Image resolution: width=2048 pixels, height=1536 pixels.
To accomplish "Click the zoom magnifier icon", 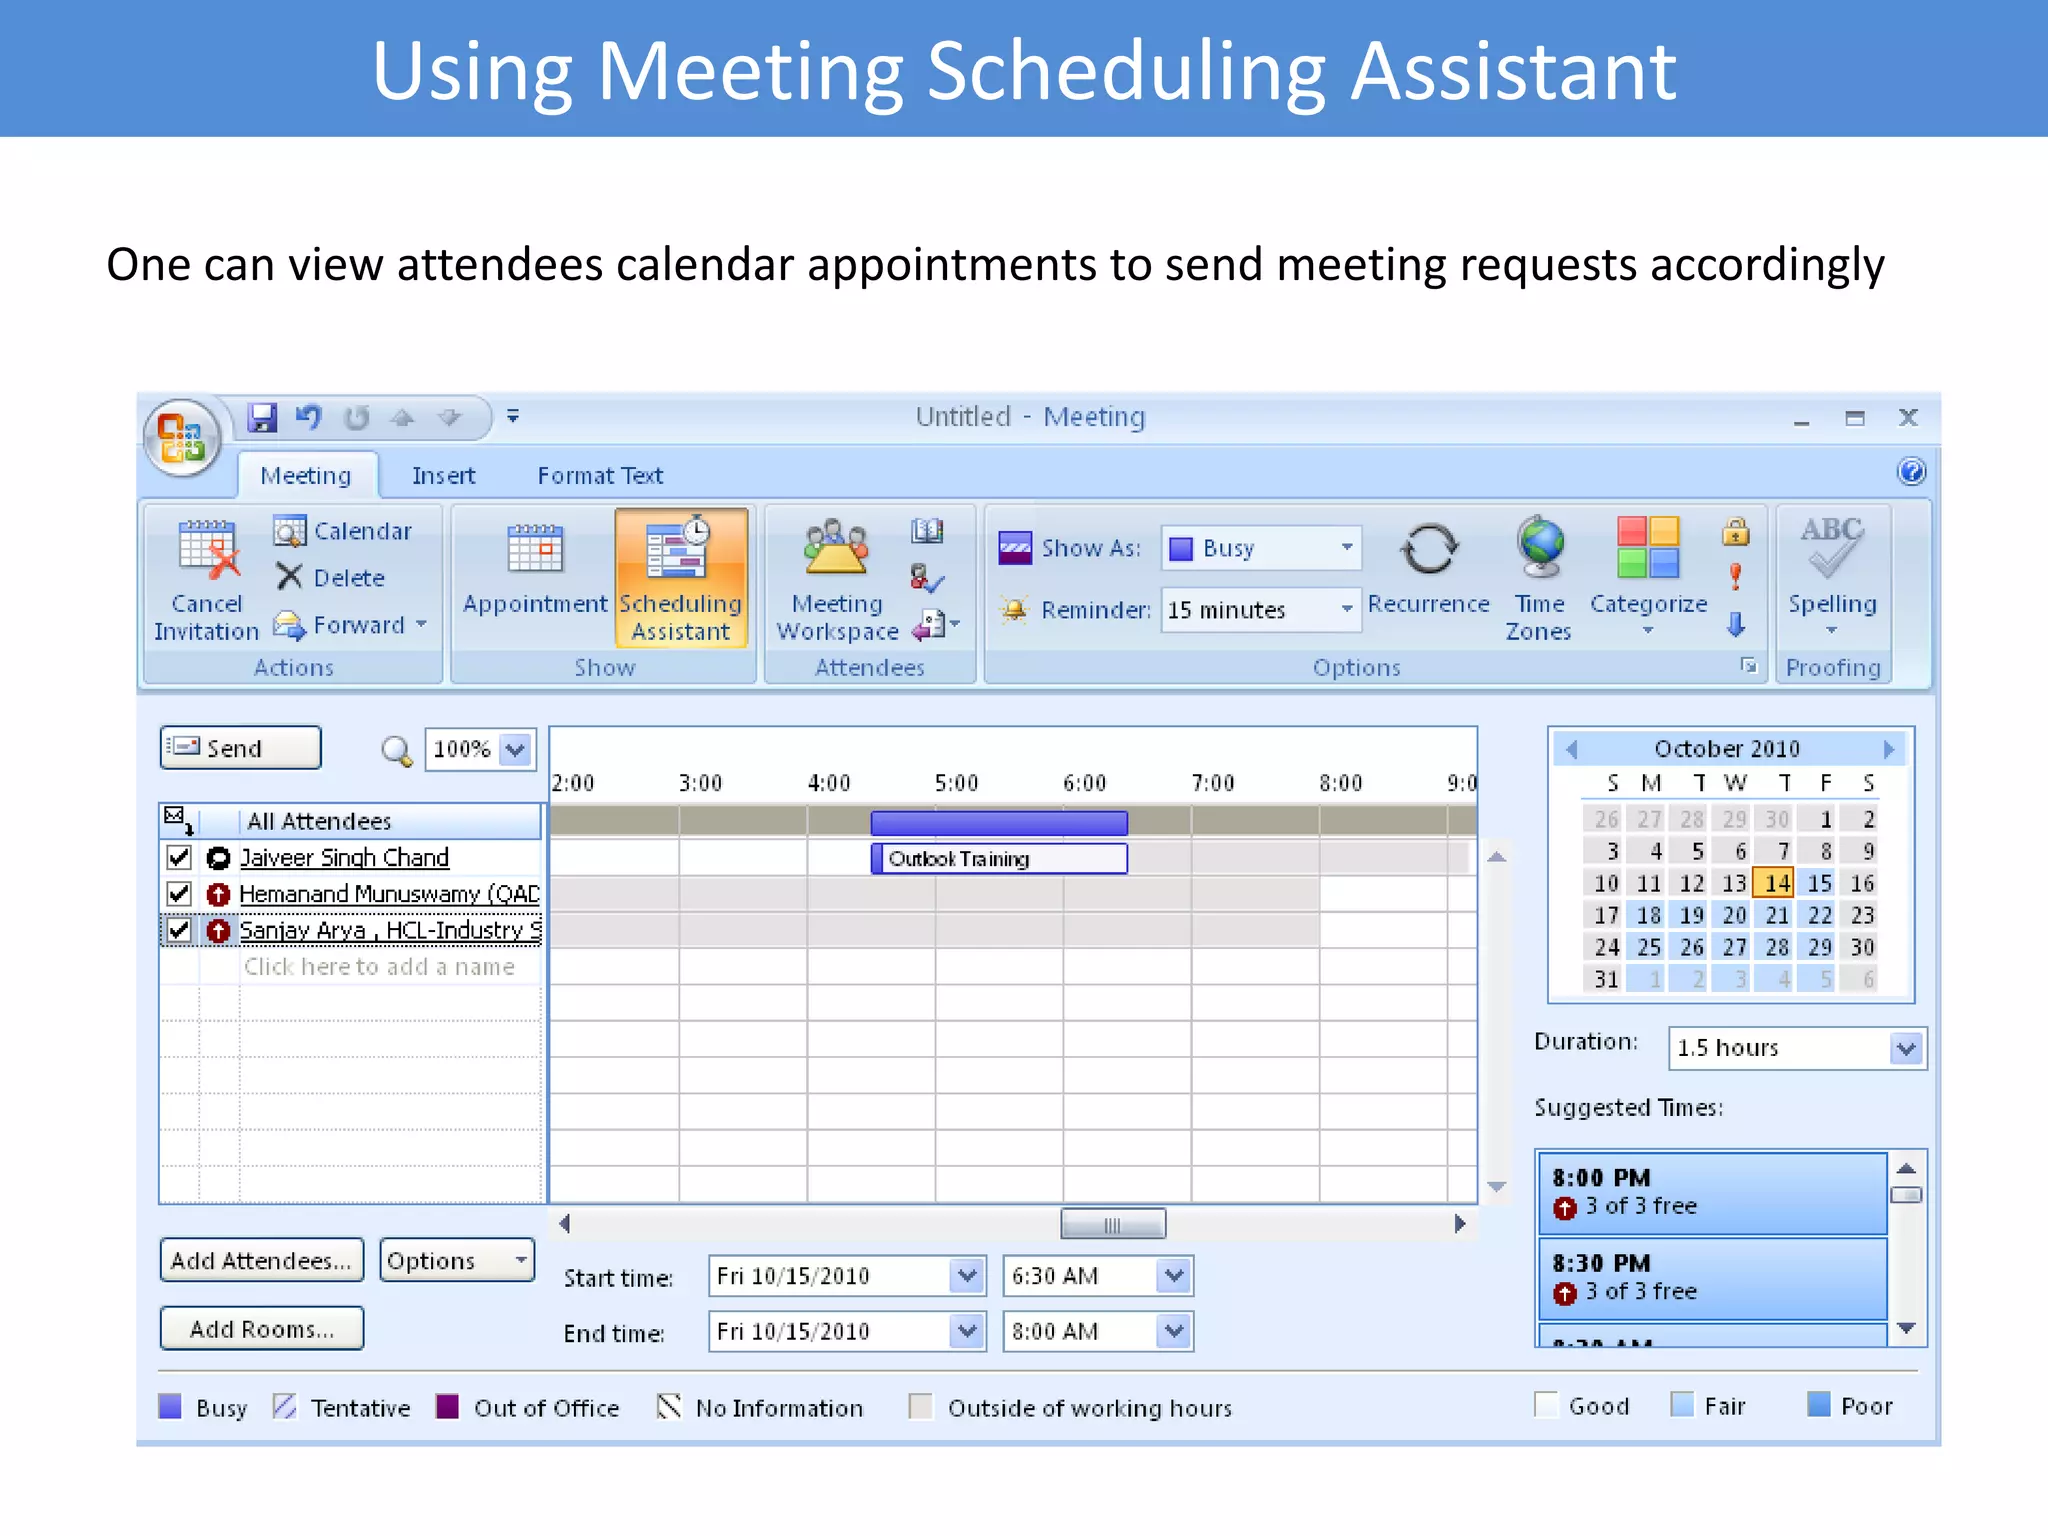I will tap(397, 750).
